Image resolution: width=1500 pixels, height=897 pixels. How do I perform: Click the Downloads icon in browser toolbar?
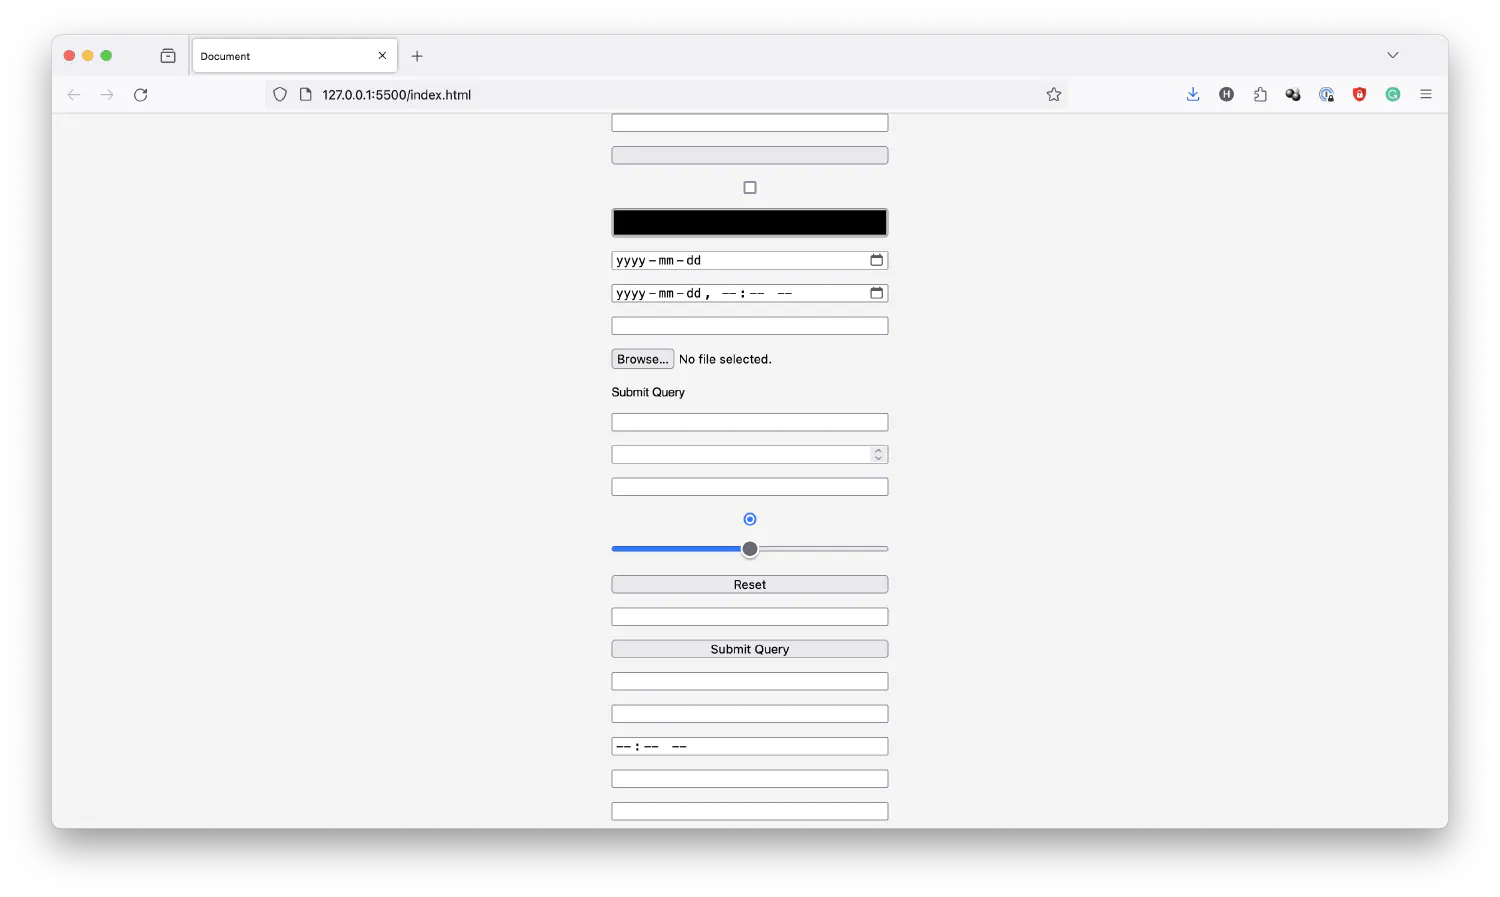tap(1192, 94)
